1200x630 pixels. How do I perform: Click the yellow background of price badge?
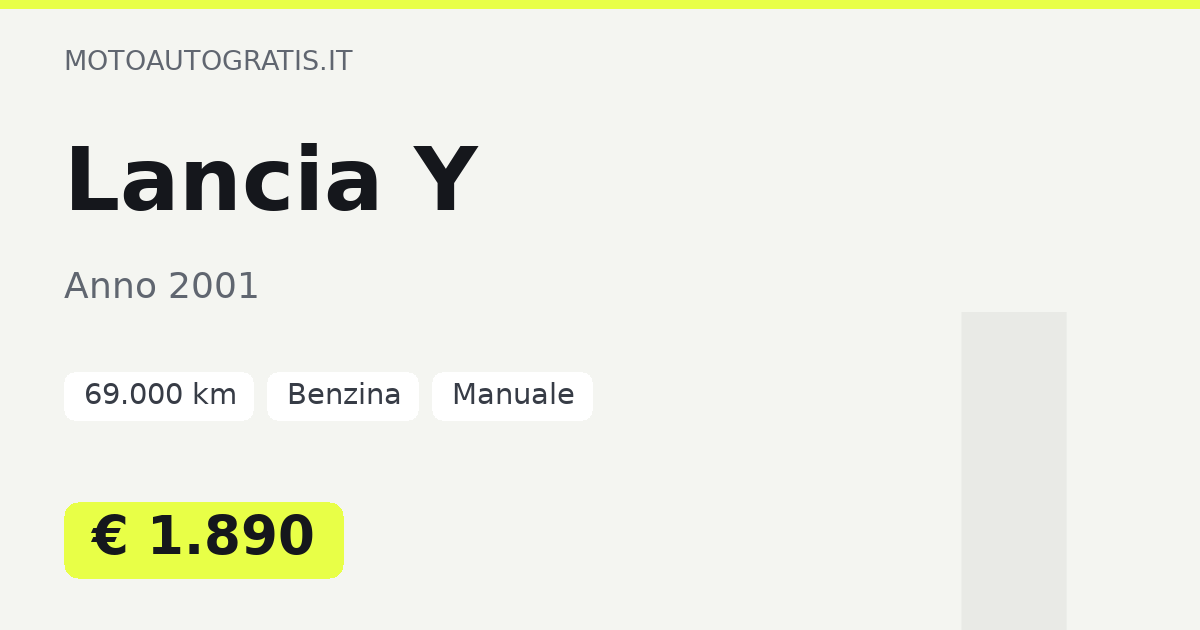(330, 566)
